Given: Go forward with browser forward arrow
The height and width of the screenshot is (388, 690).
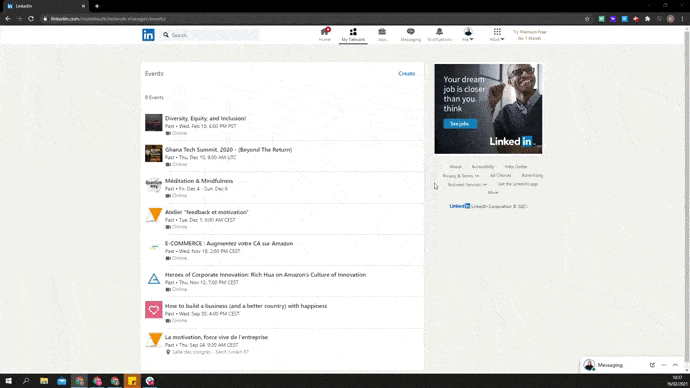Looking at the screenshot, I should coord(19,19).
